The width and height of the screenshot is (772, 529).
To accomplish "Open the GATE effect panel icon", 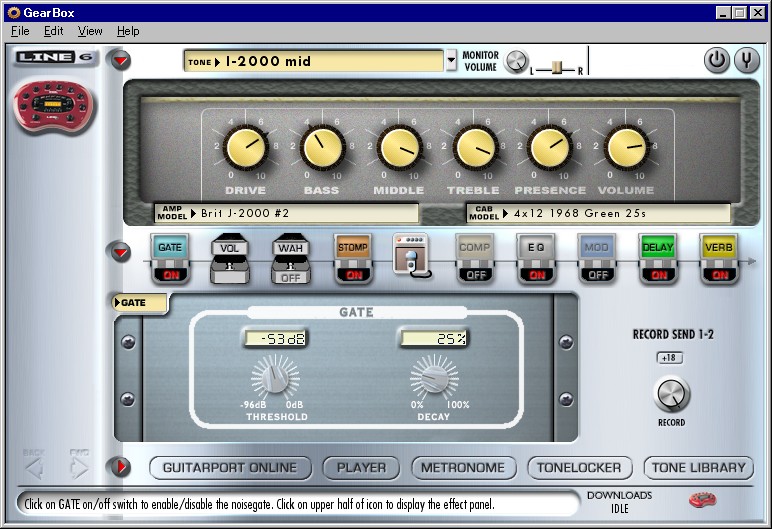I will click(170, 247).
